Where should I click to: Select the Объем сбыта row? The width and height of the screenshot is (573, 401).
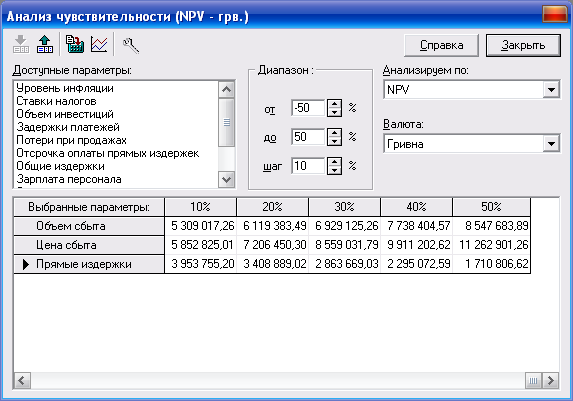pyautogui.click(x=89, y=226)
